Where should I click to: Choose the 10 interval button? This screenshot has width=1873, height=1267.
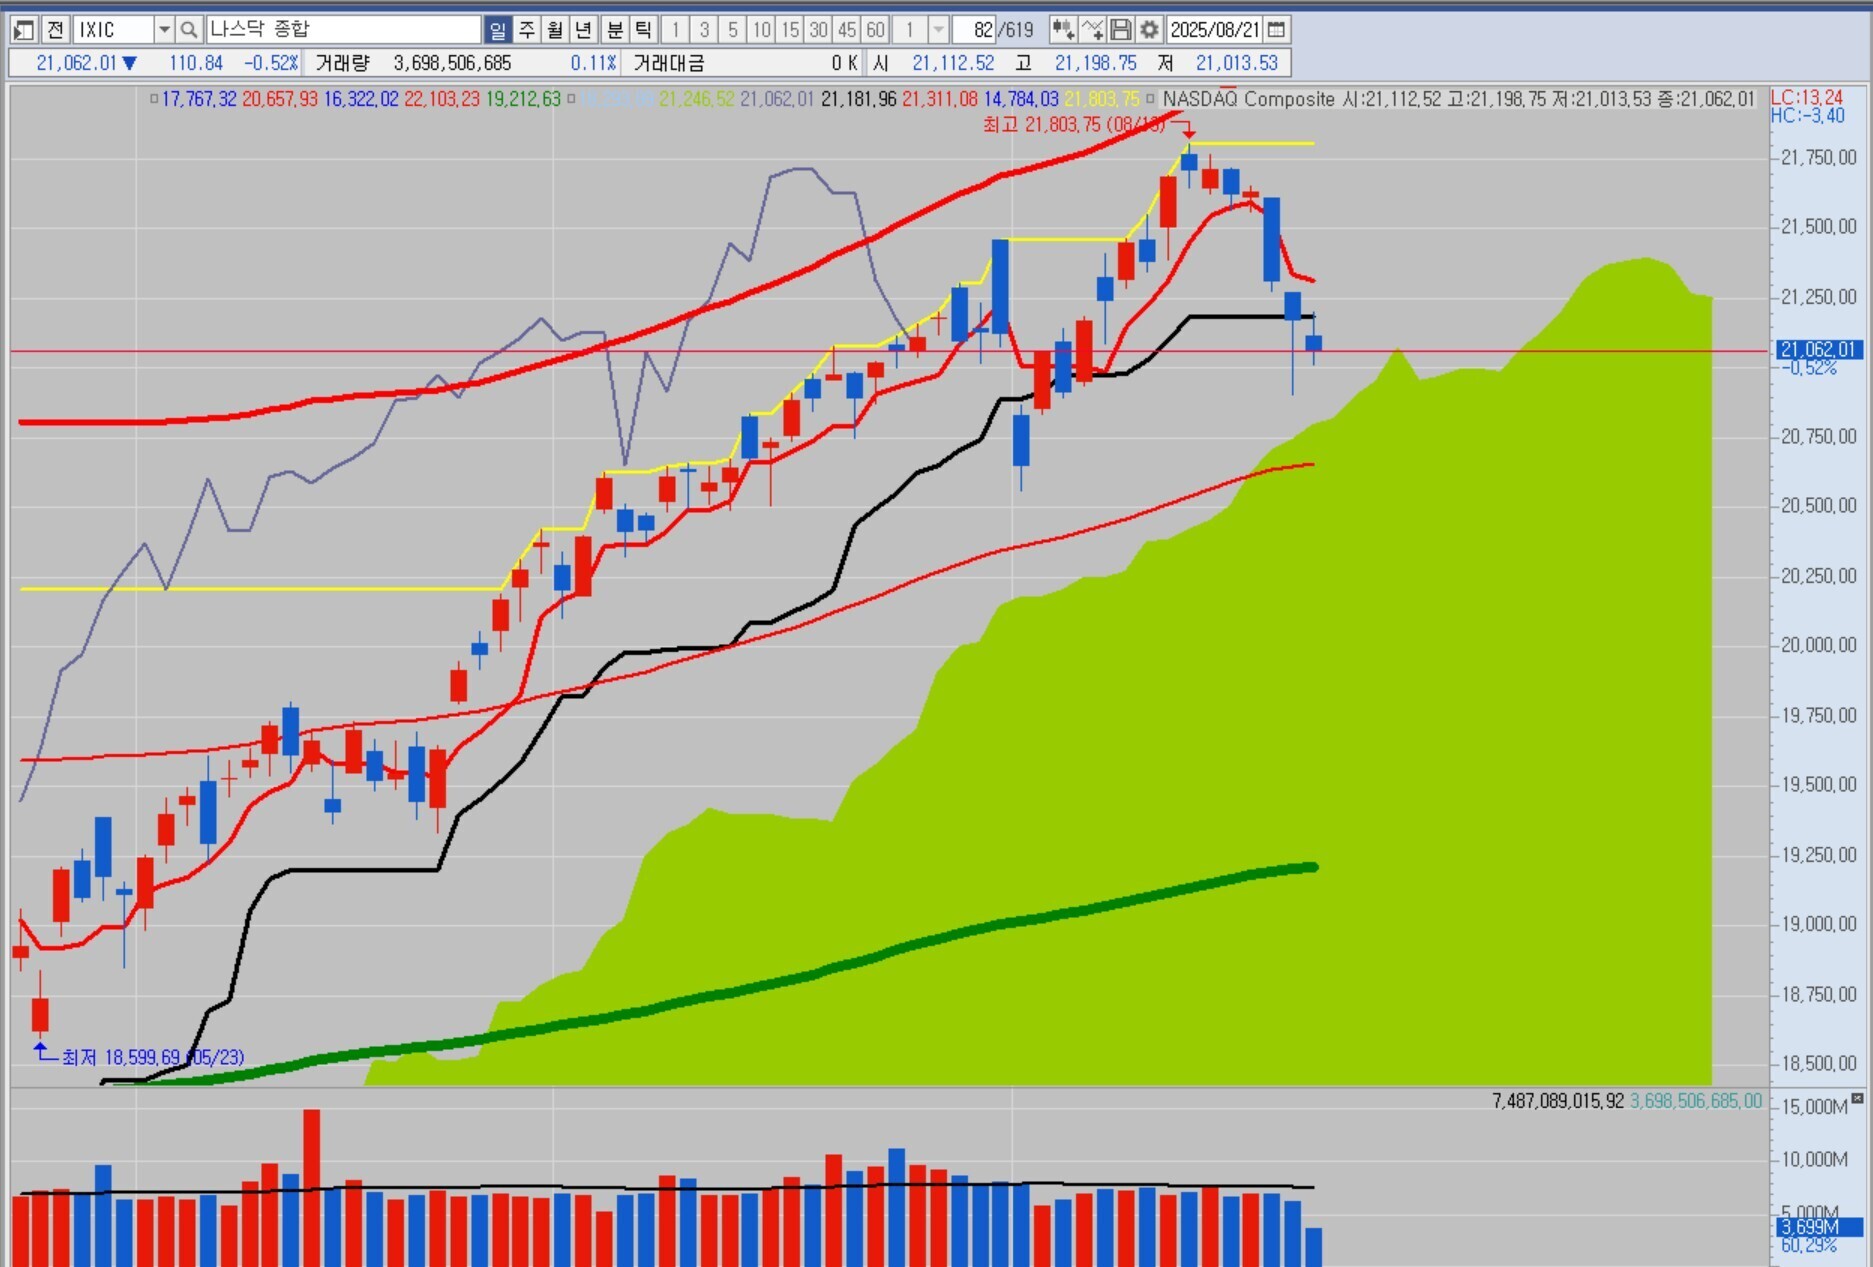click(x=762, y=30)
